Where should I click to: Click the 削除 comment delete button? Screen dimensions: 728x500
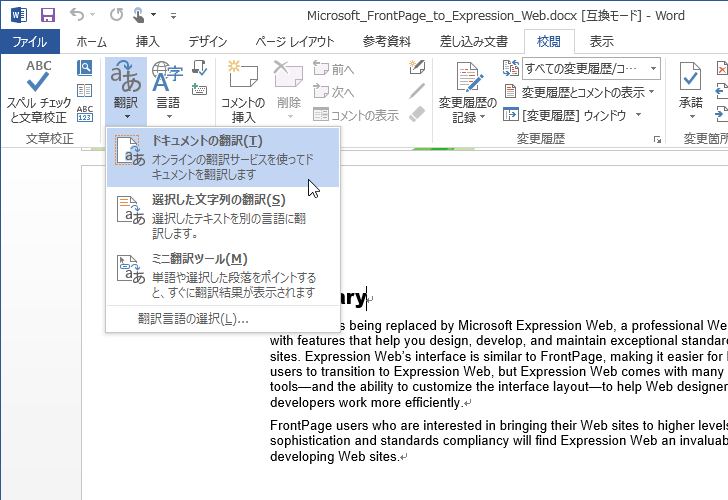tap(289, 91)
